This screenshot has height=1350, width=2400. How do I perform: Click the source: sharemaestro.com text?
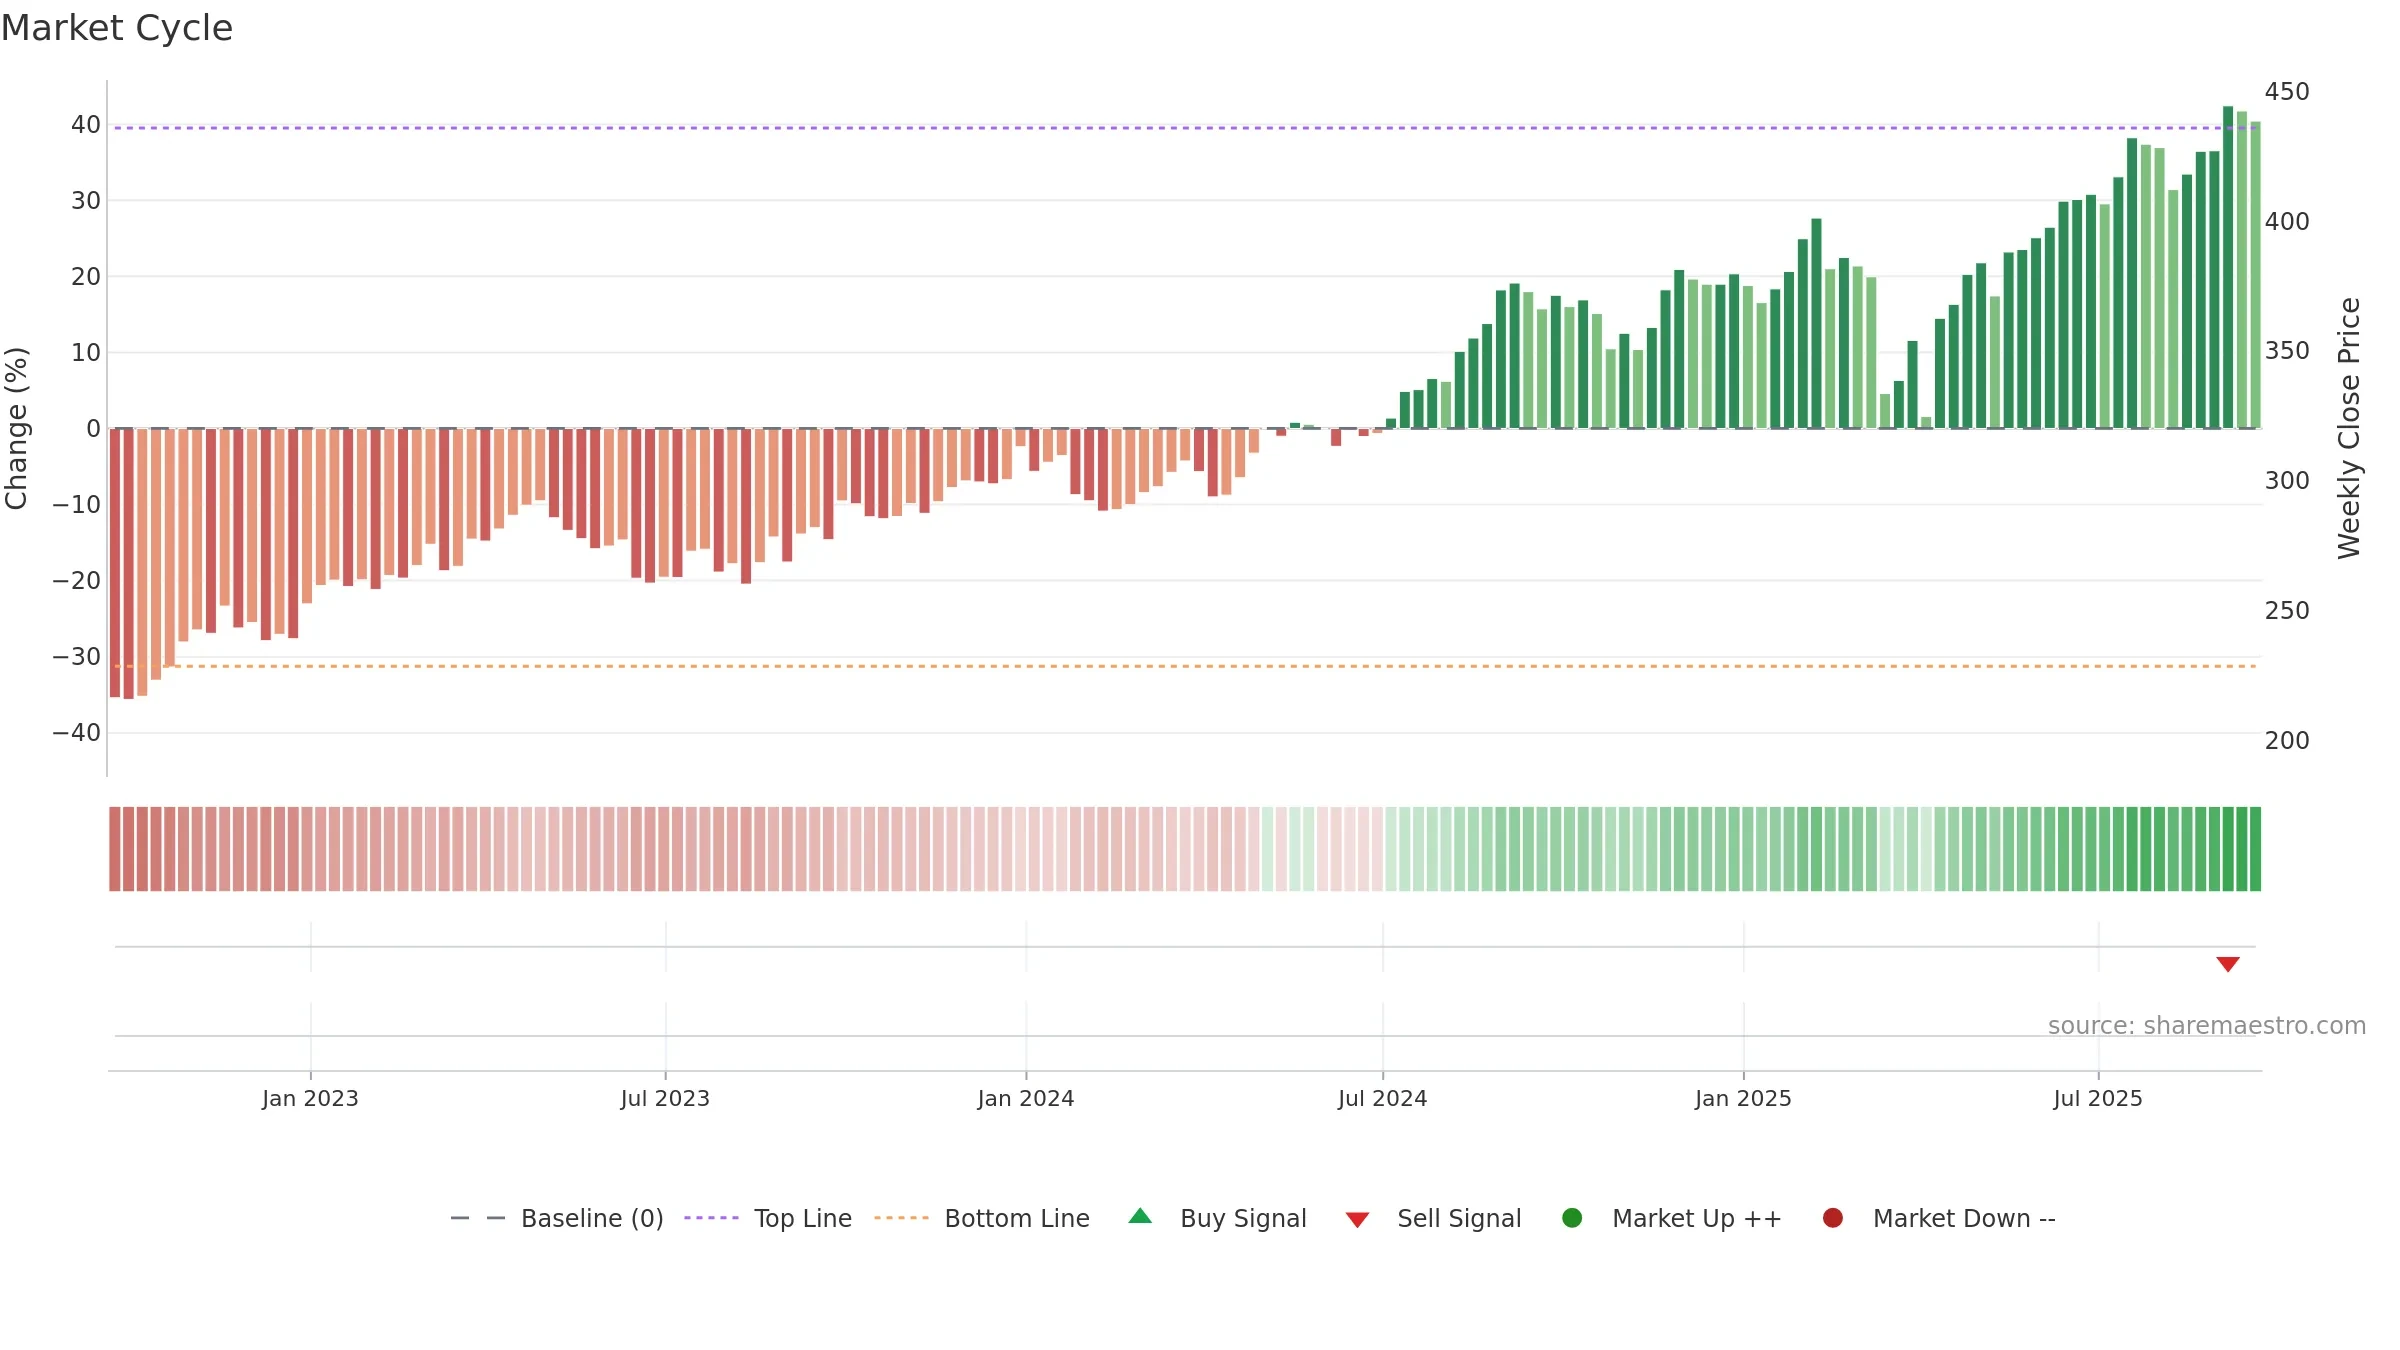2207,1025
